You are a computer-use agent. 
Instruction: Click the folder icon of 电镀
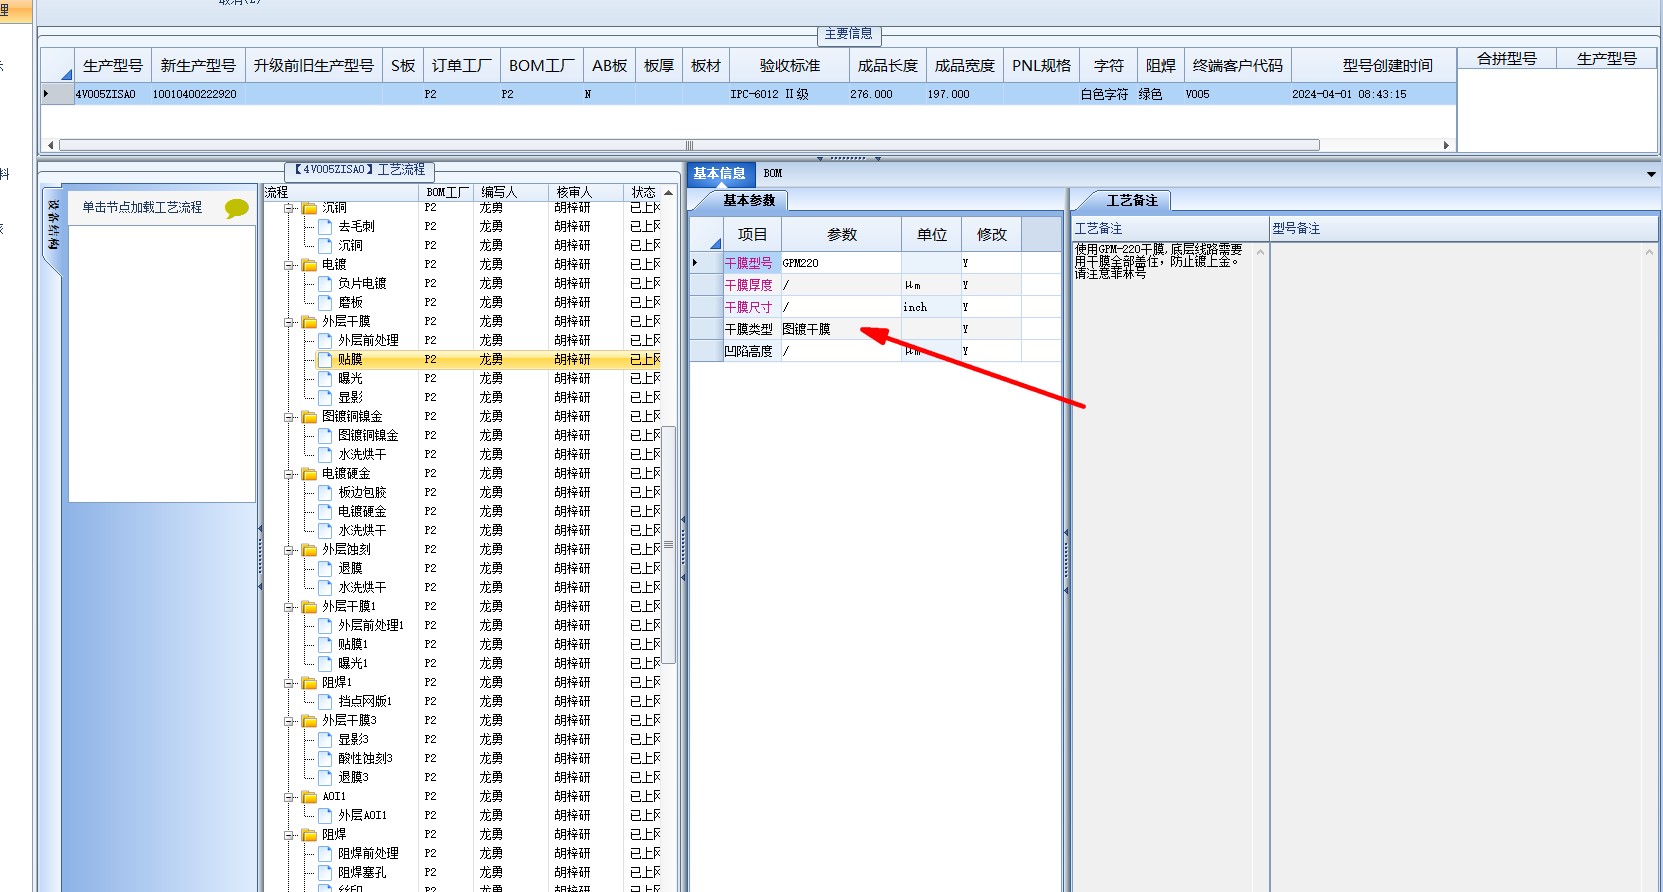(x=310, y=265)
